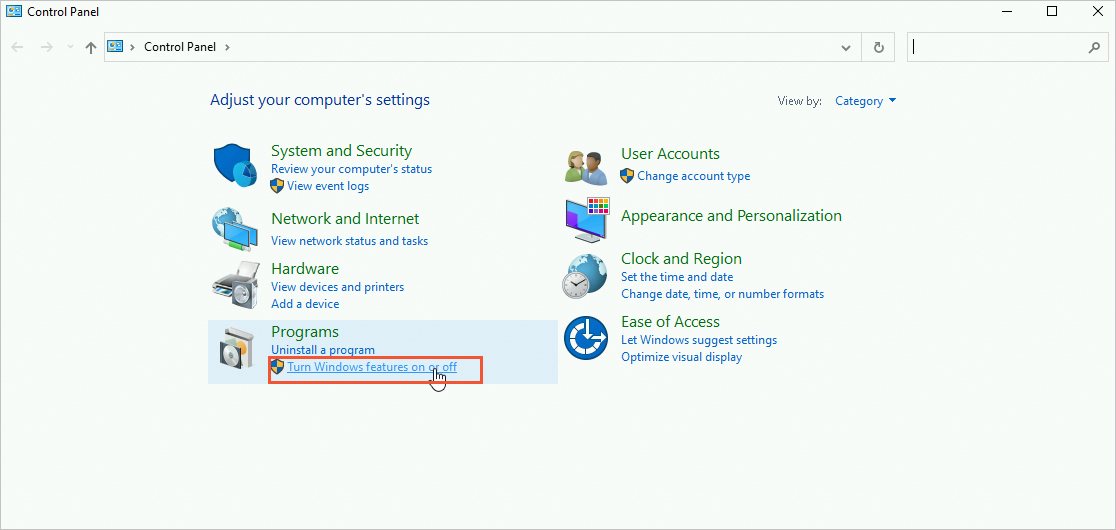This screenshot has width=1116, height=530.
Task: Select the Programs disc box icon
Action: point(236,349)
